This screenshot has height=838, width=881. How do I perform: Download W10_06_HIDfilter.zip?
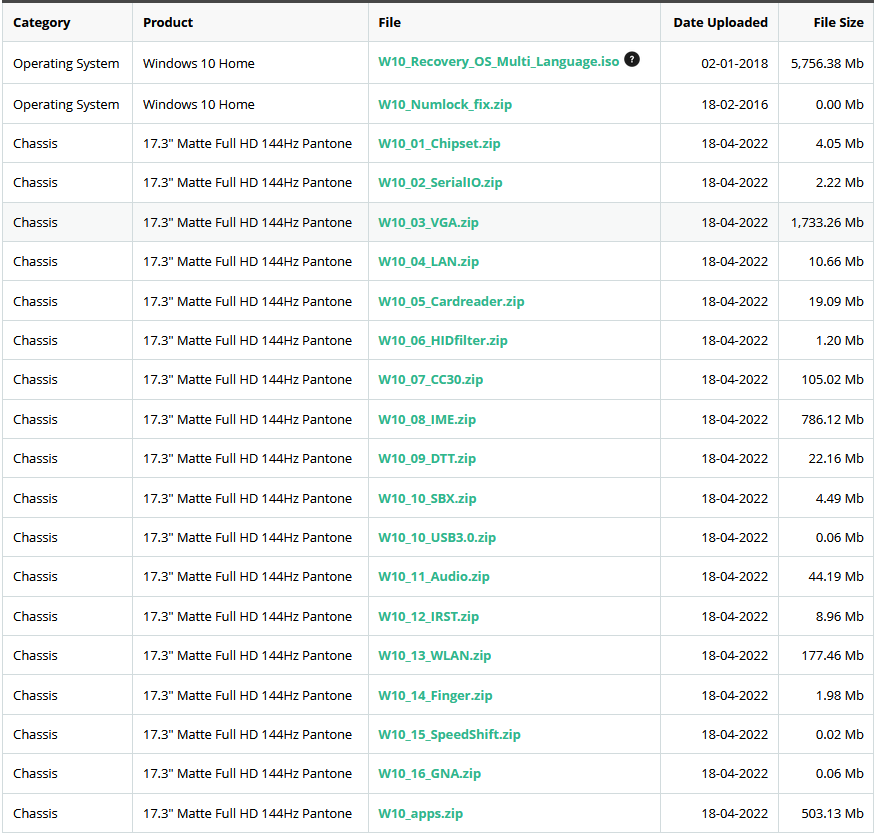(x=442, y=341)
